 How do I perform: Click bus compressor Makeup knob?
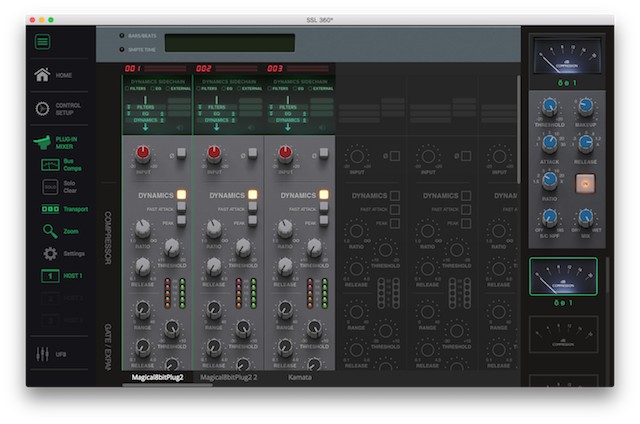coord(585,107)
